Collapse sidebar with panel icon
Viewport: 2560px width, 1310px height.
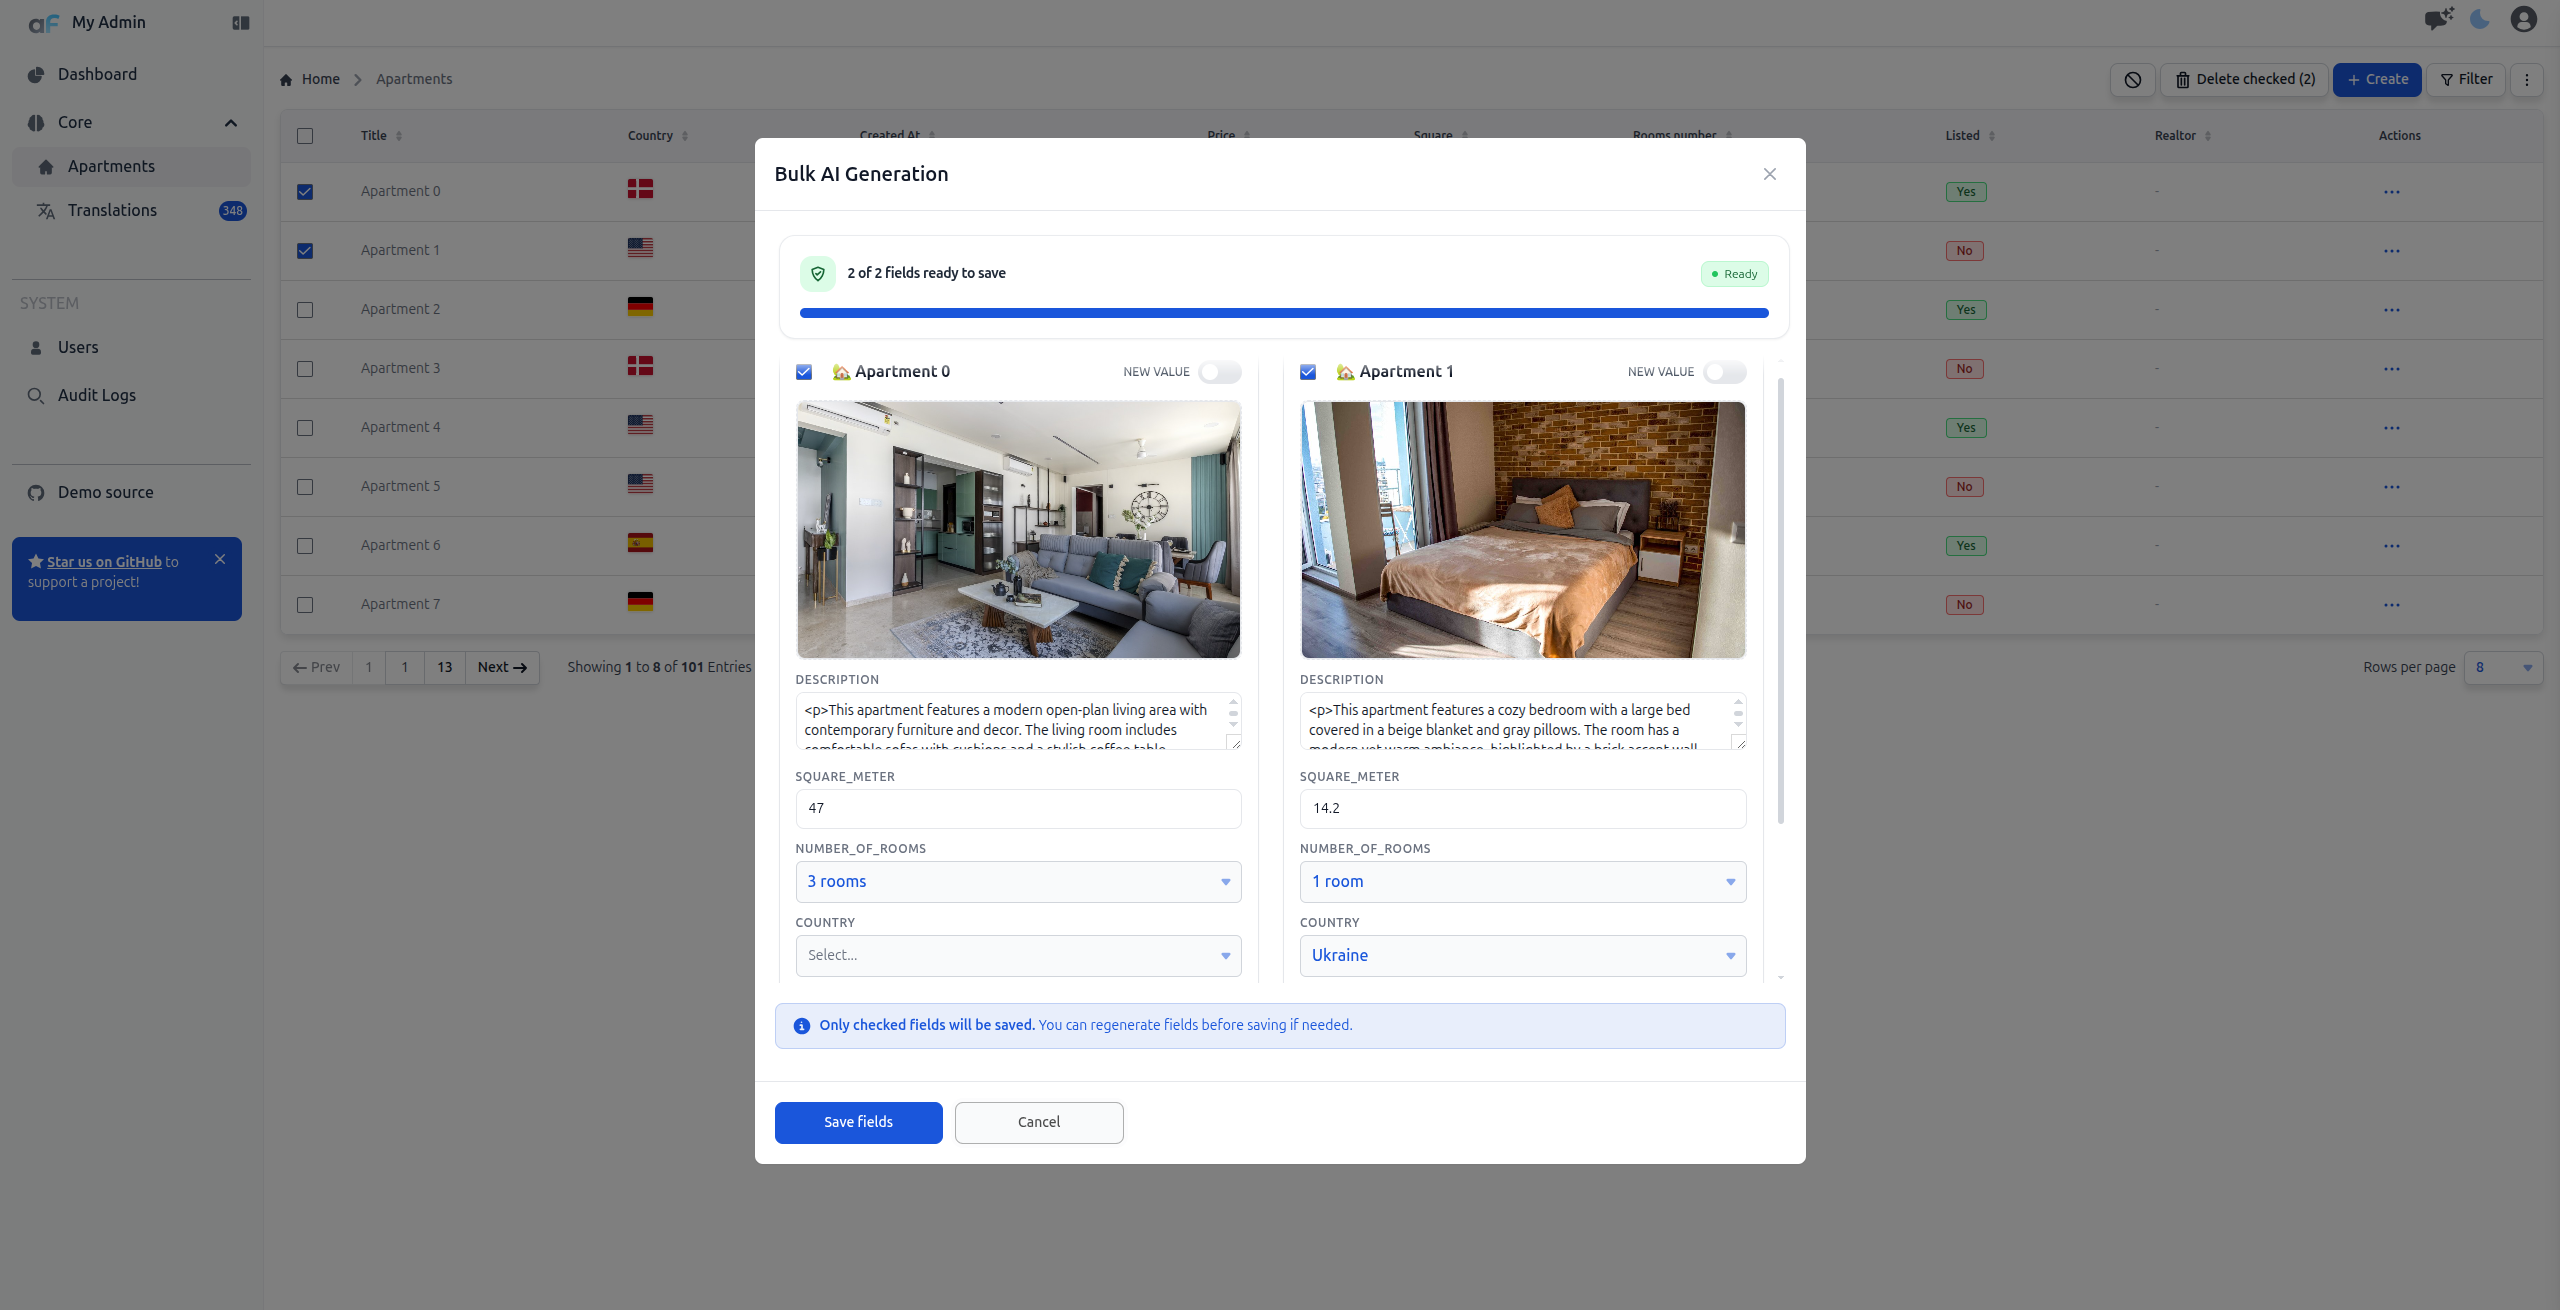click(x=241, y=22)
